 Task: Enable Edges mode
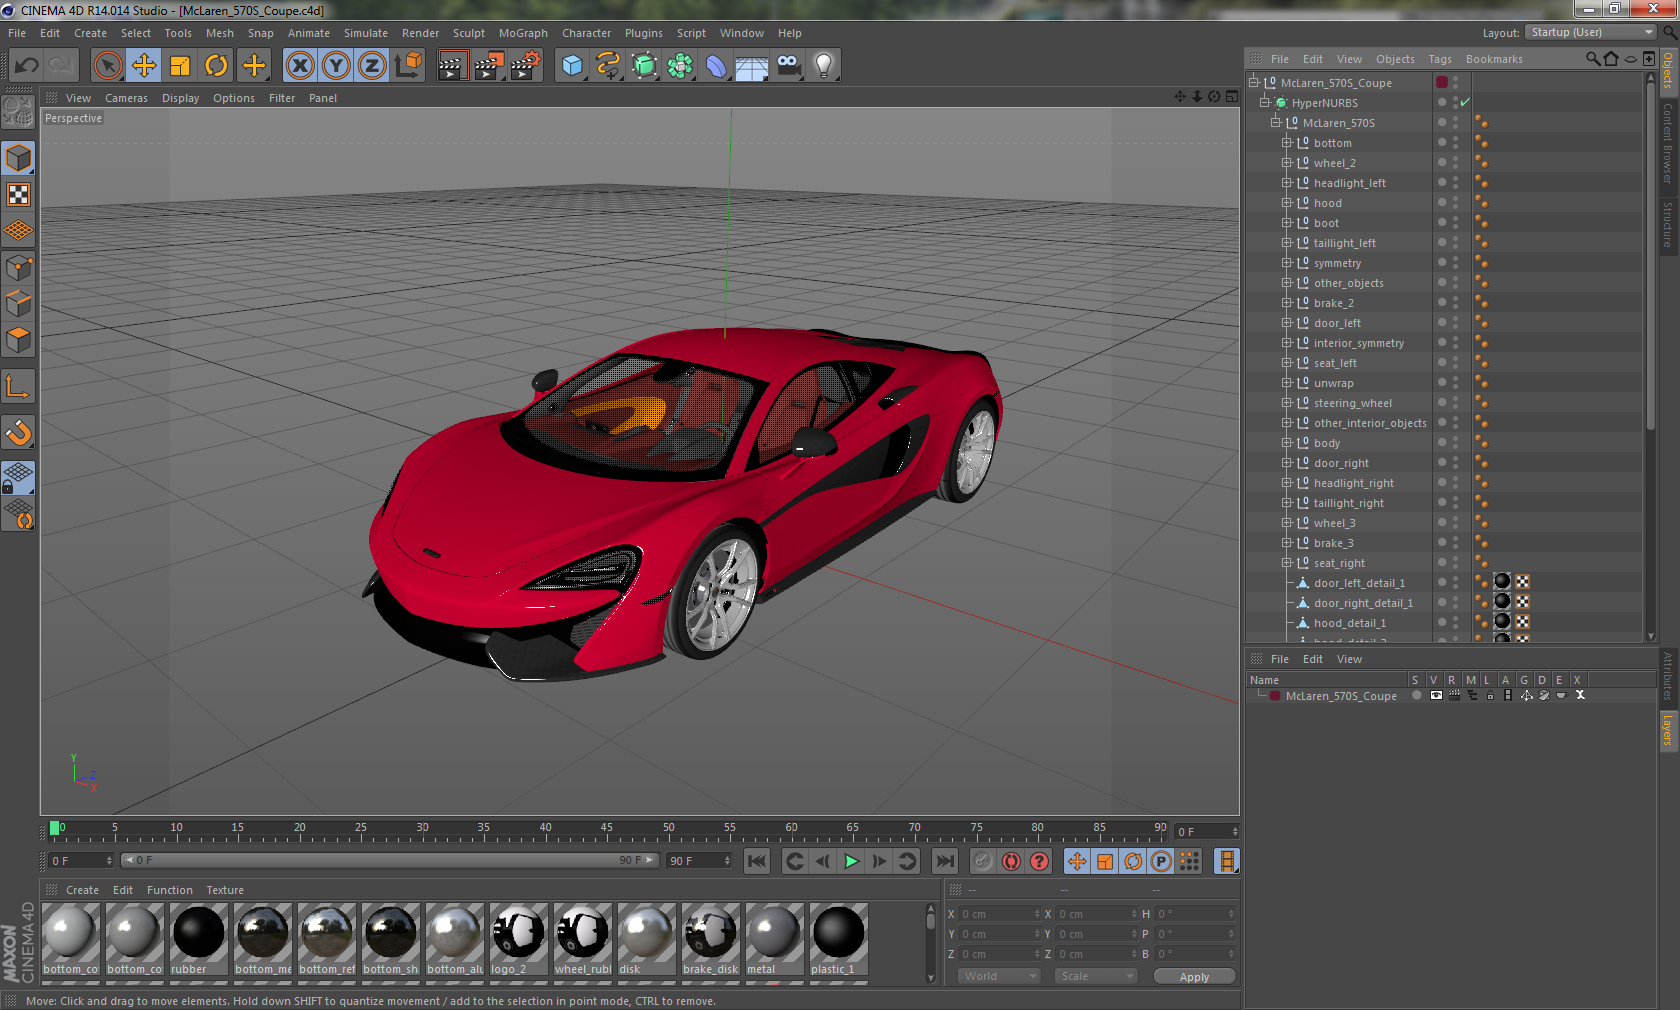[19, 304]
